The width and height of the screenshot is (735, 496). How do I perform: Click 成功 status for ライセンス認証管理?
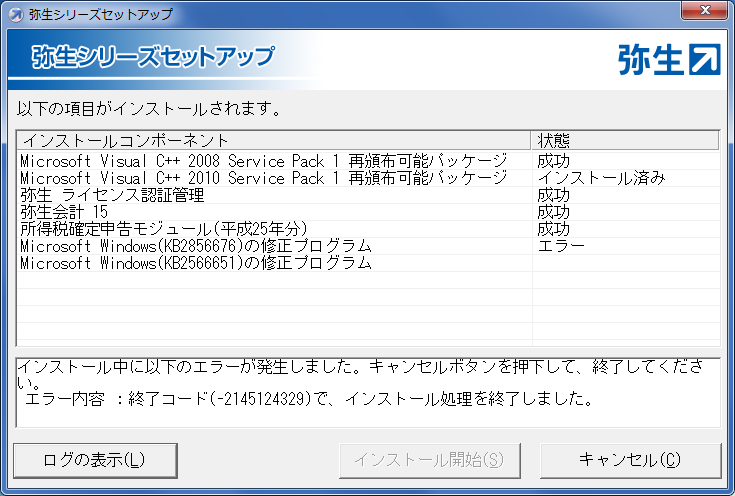point(554,195)
